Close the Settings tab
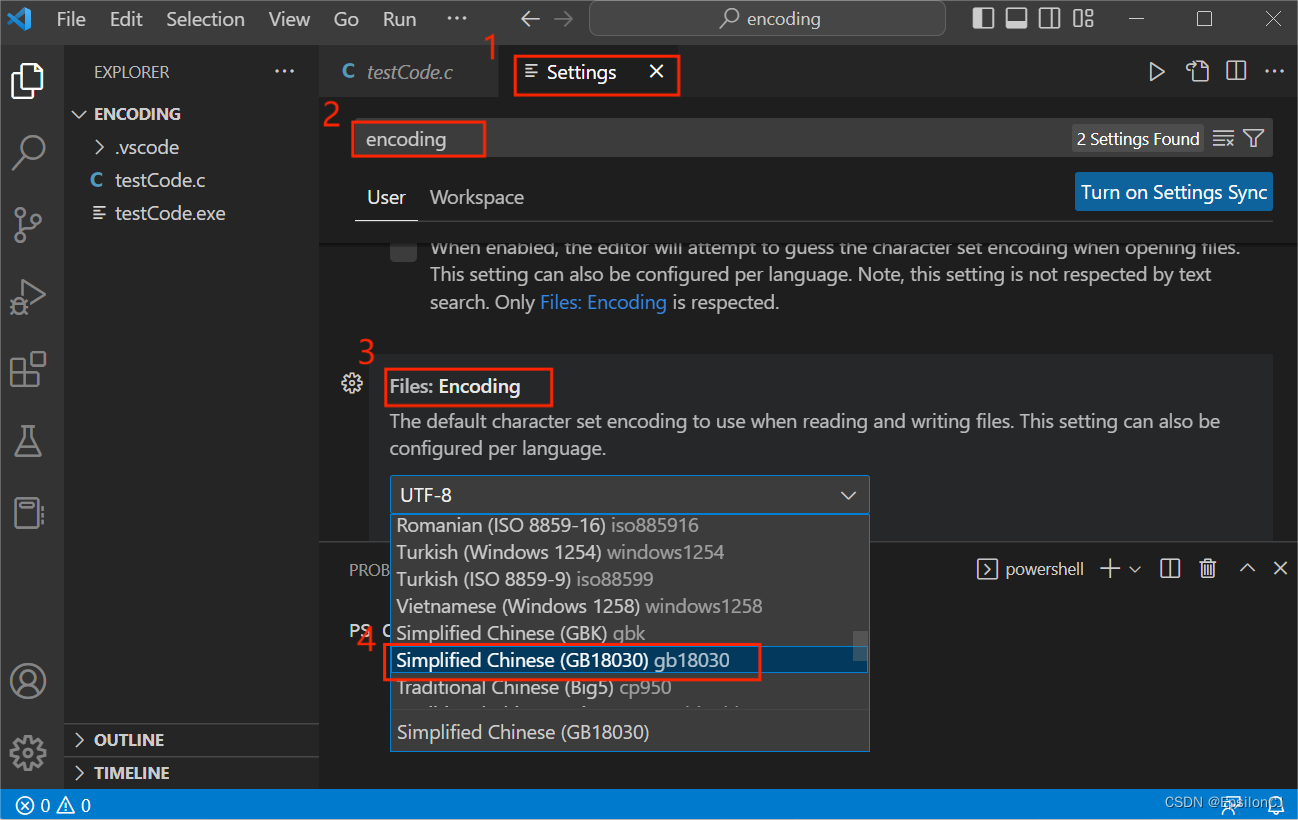 pyautogui.click(x=656, y=72)
